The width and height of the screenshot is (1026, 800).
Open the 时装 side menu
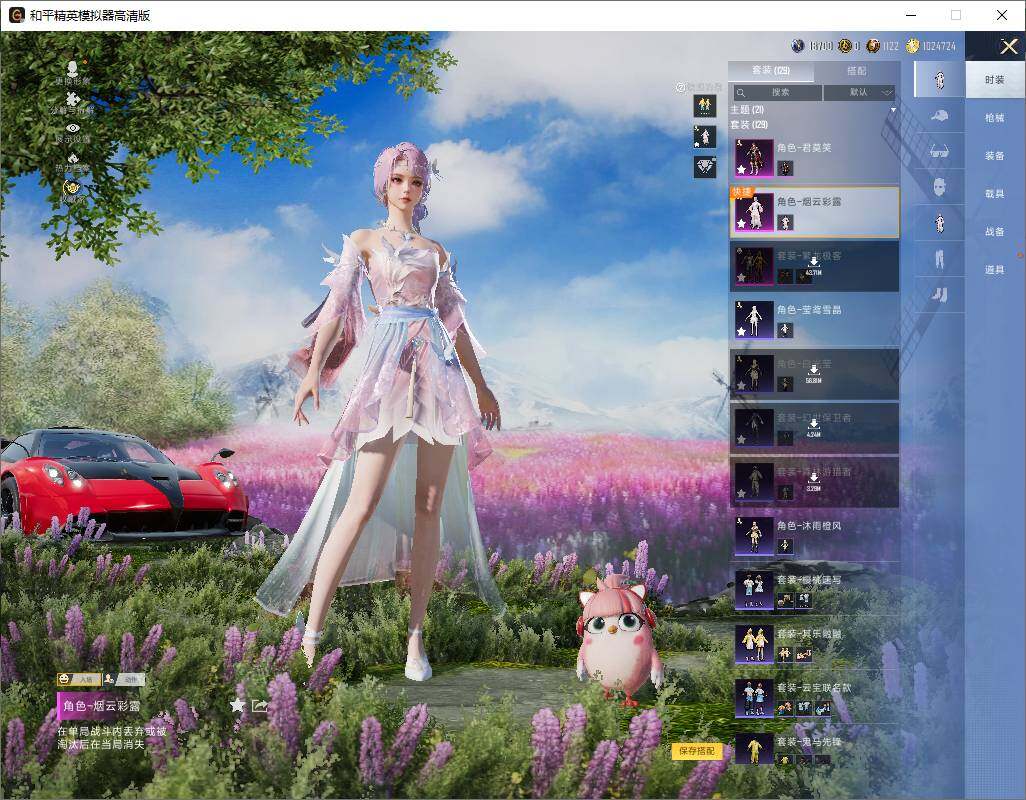995,80
